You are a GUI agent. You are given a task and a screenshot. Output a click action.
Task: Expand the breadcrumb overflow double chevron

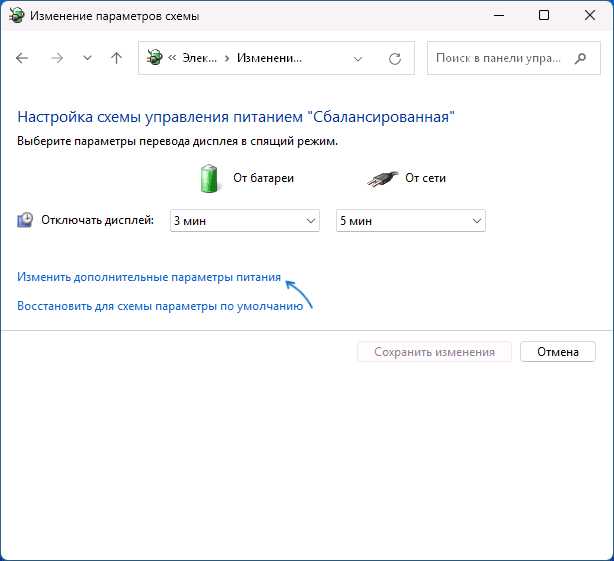pyautogui.click(x=173, y=59)
